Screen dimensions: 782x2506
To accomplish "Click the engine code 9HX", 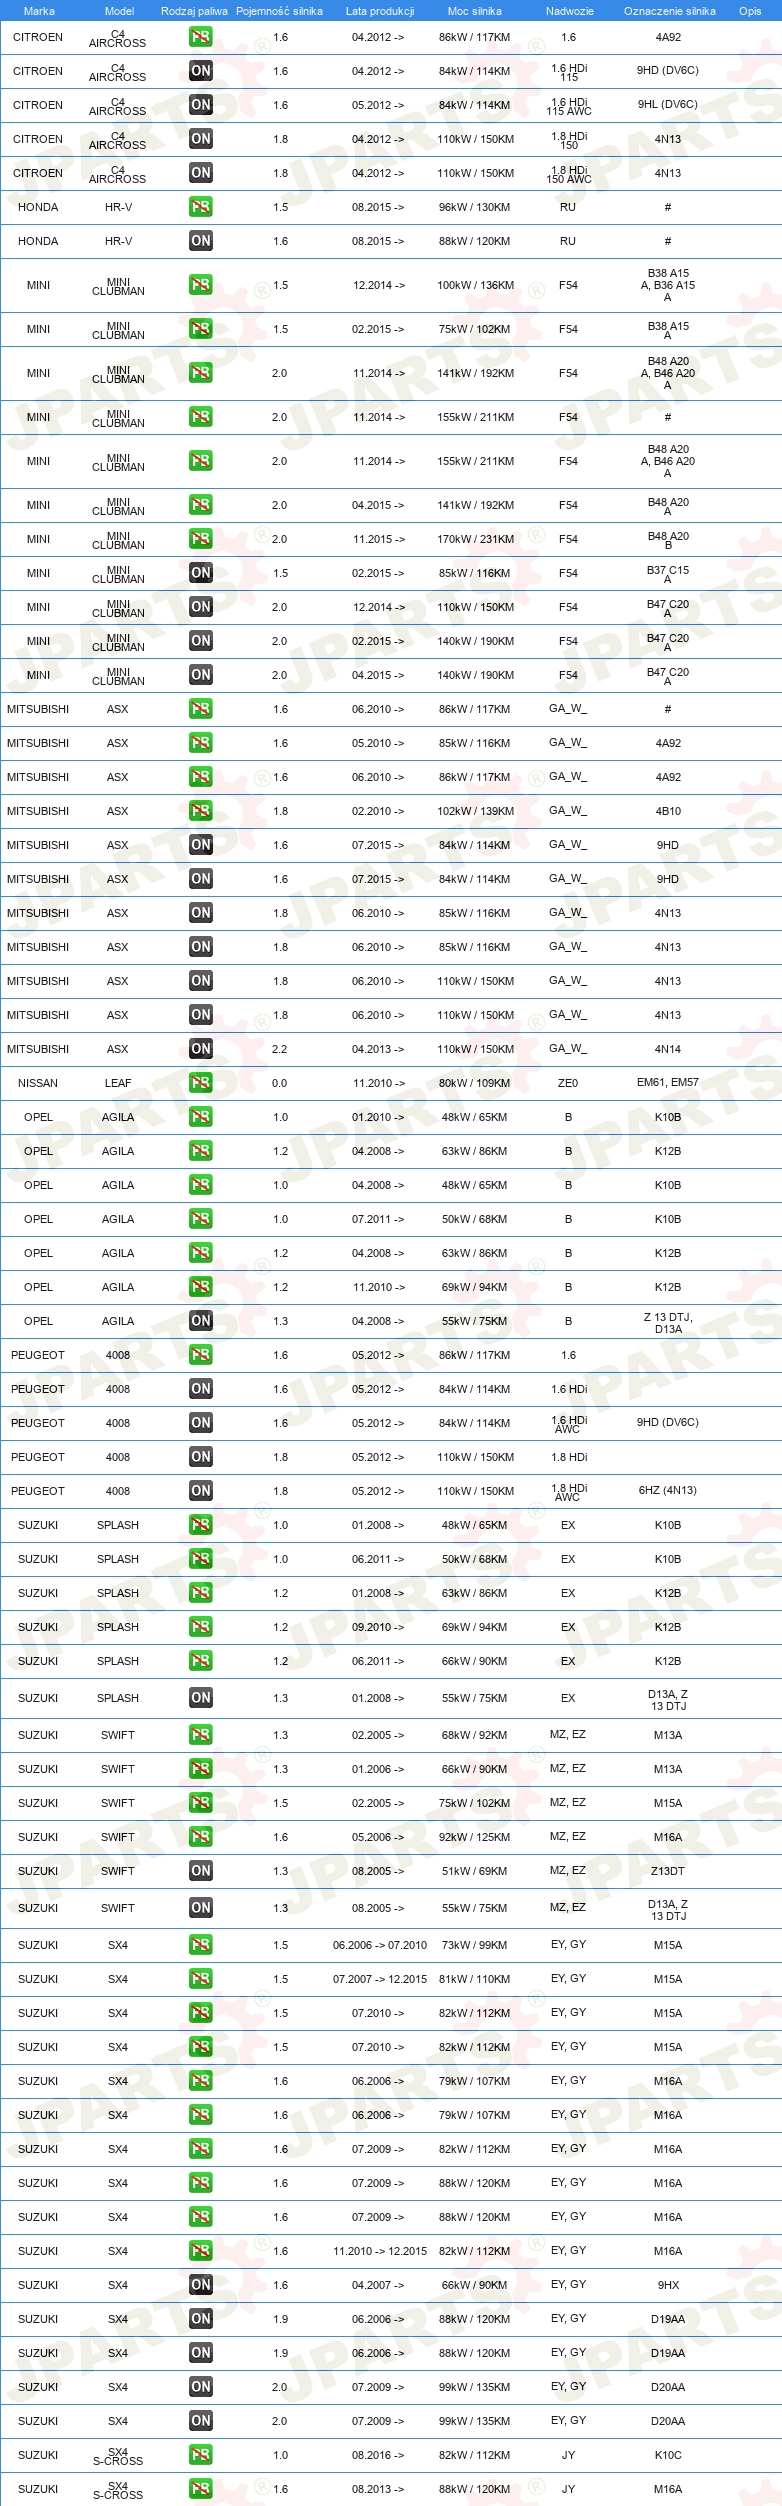I will 668,2285.
